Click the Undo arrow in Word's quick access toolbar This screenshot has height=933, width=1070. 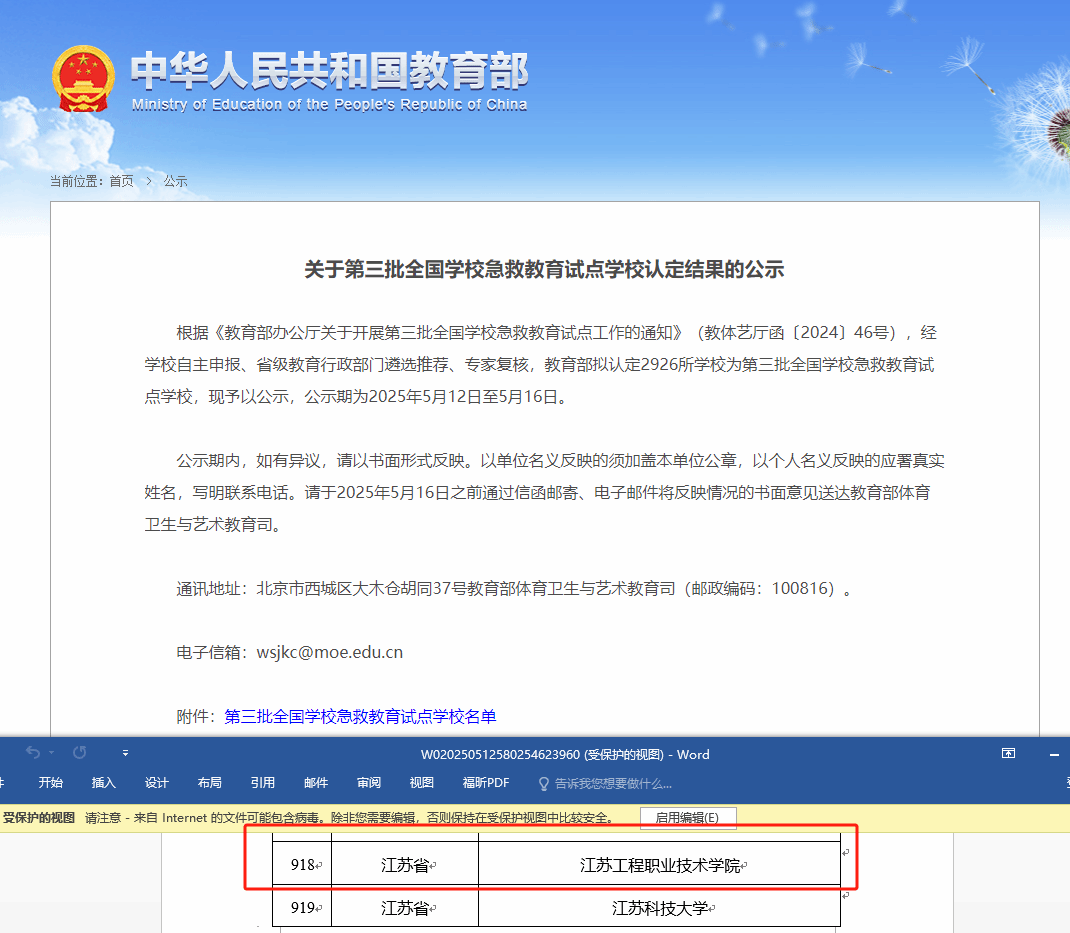pyautogui.click(x=32, y=753)
